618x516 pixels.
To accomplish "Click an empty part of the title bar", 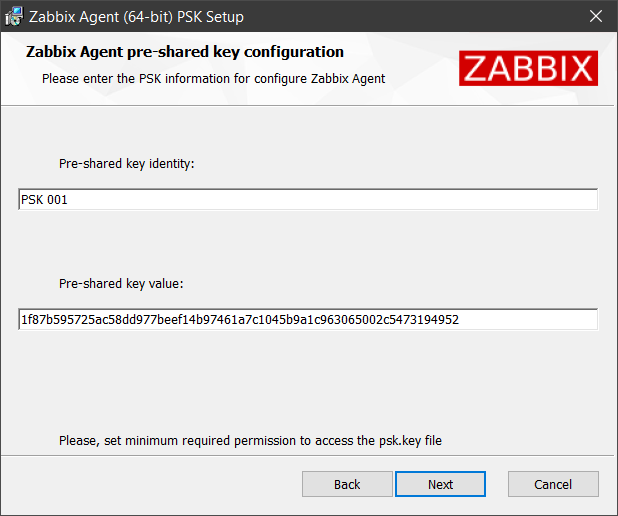I will click(414, 16).
